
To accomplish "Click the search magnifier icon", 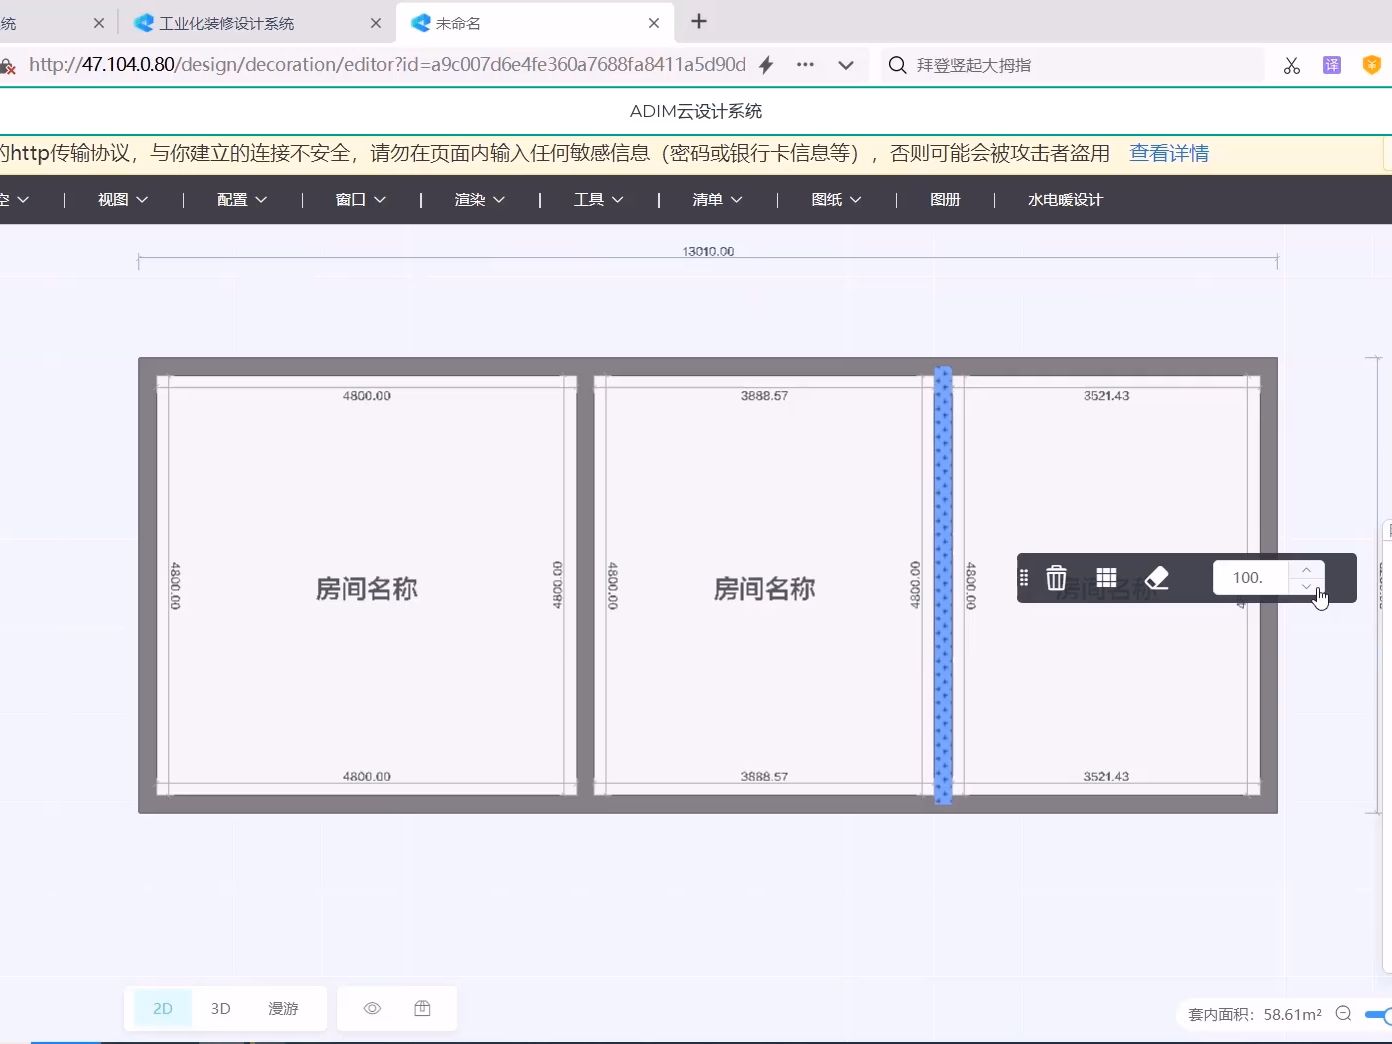I will [x=898, y=65].
